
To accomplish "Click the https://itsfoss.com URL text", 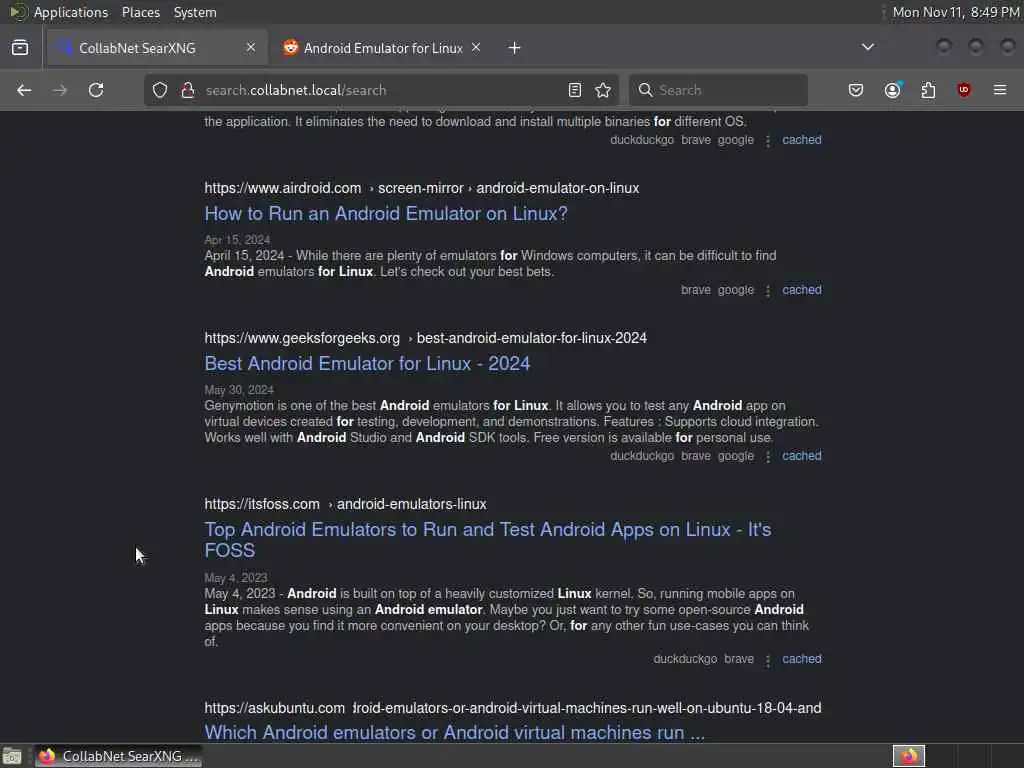I will (262, 504).
